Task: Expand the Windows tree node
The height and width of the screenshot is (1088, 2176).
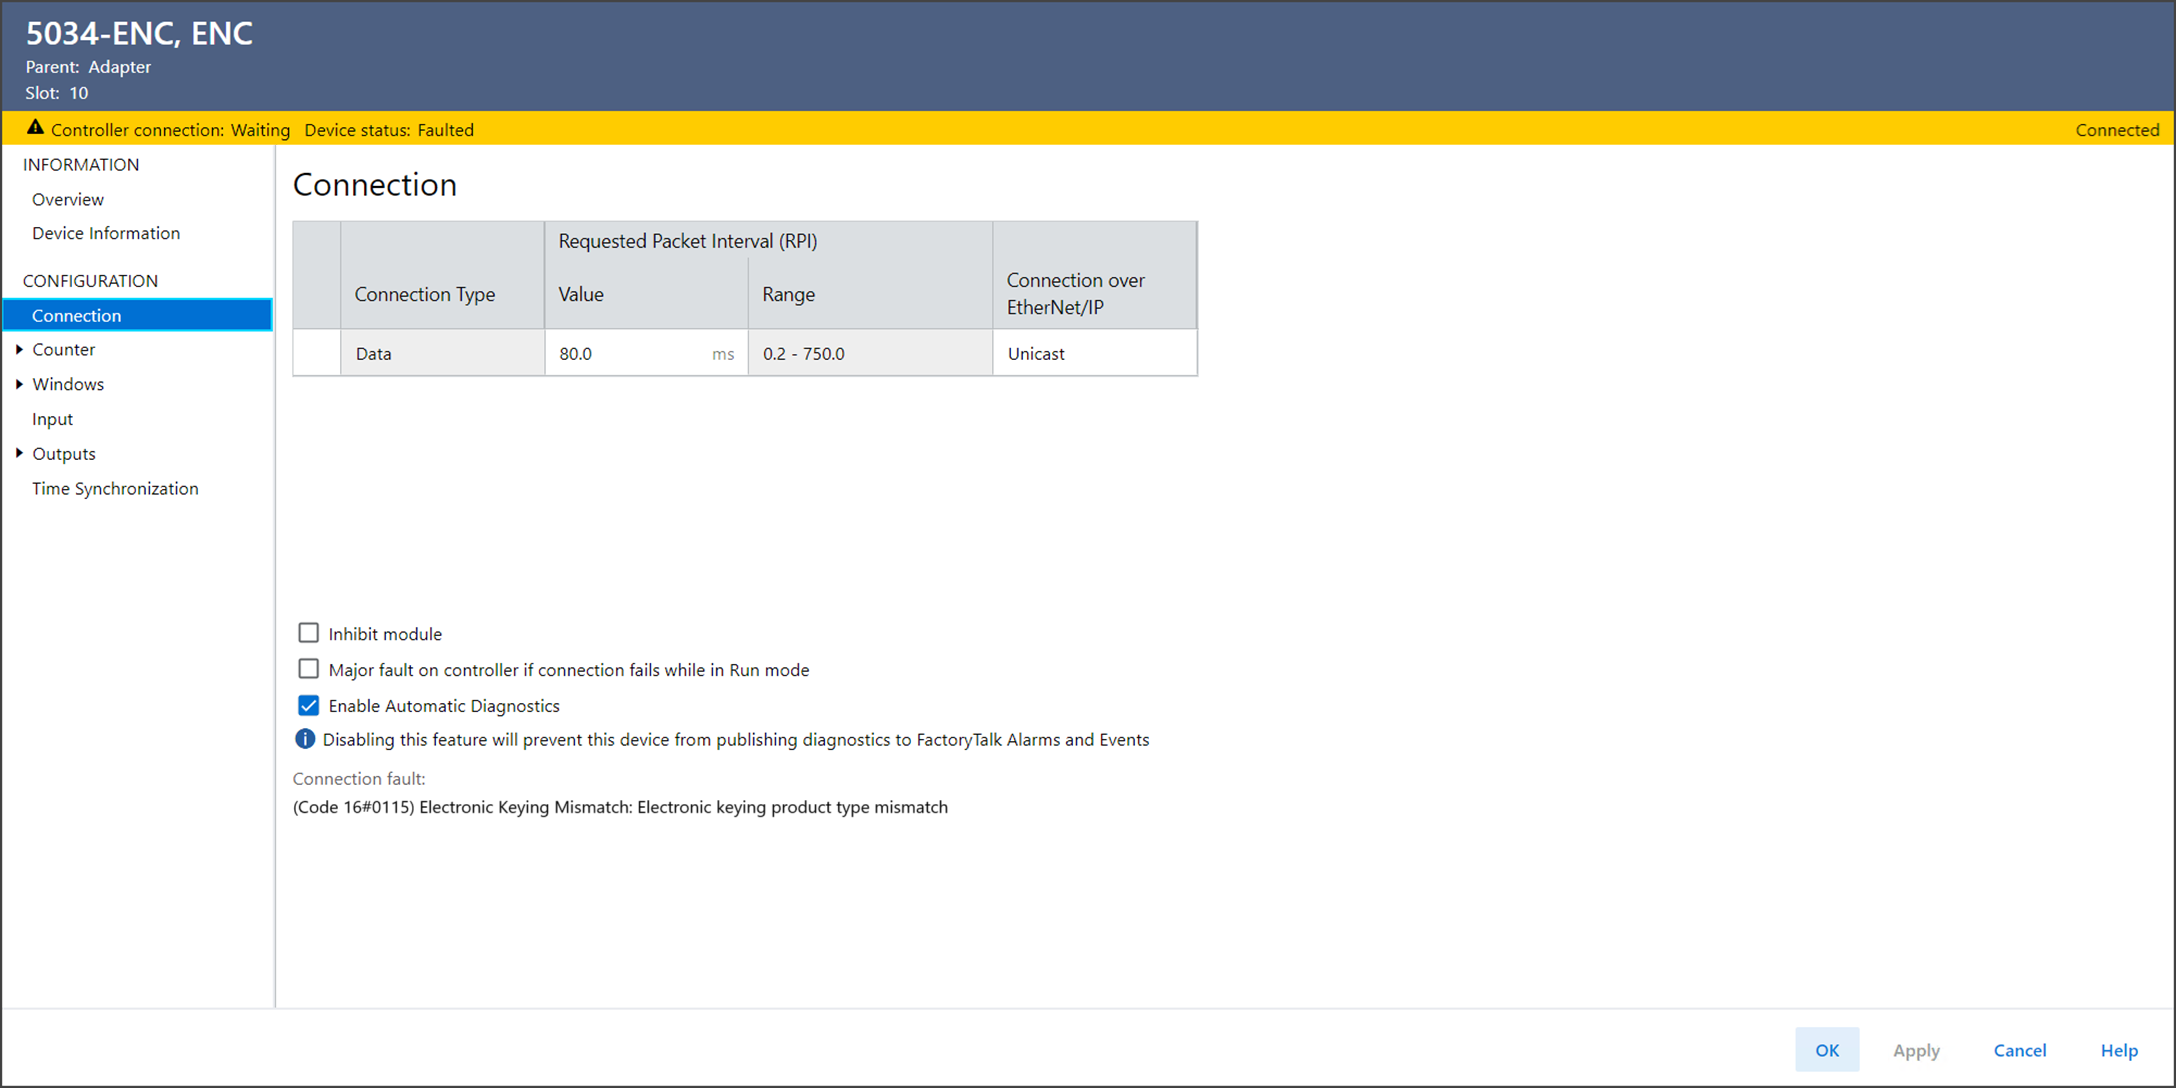Action: pos(19,384)
